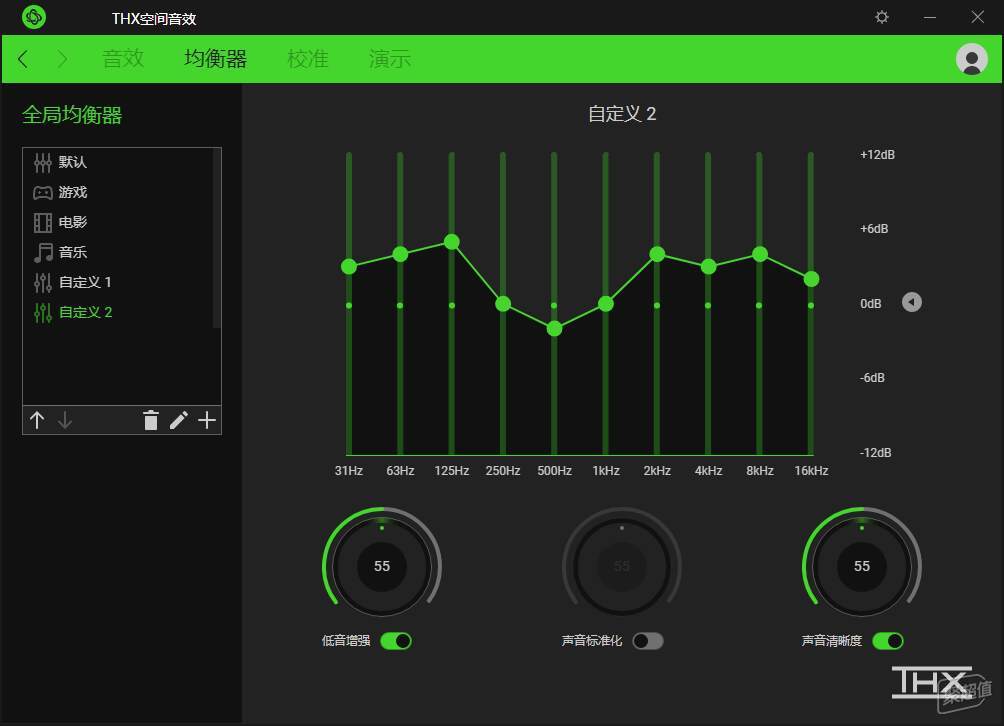Open the 演示 tab
The width and height of the screenshot is (1004, 726).
(x=390, y=59)
